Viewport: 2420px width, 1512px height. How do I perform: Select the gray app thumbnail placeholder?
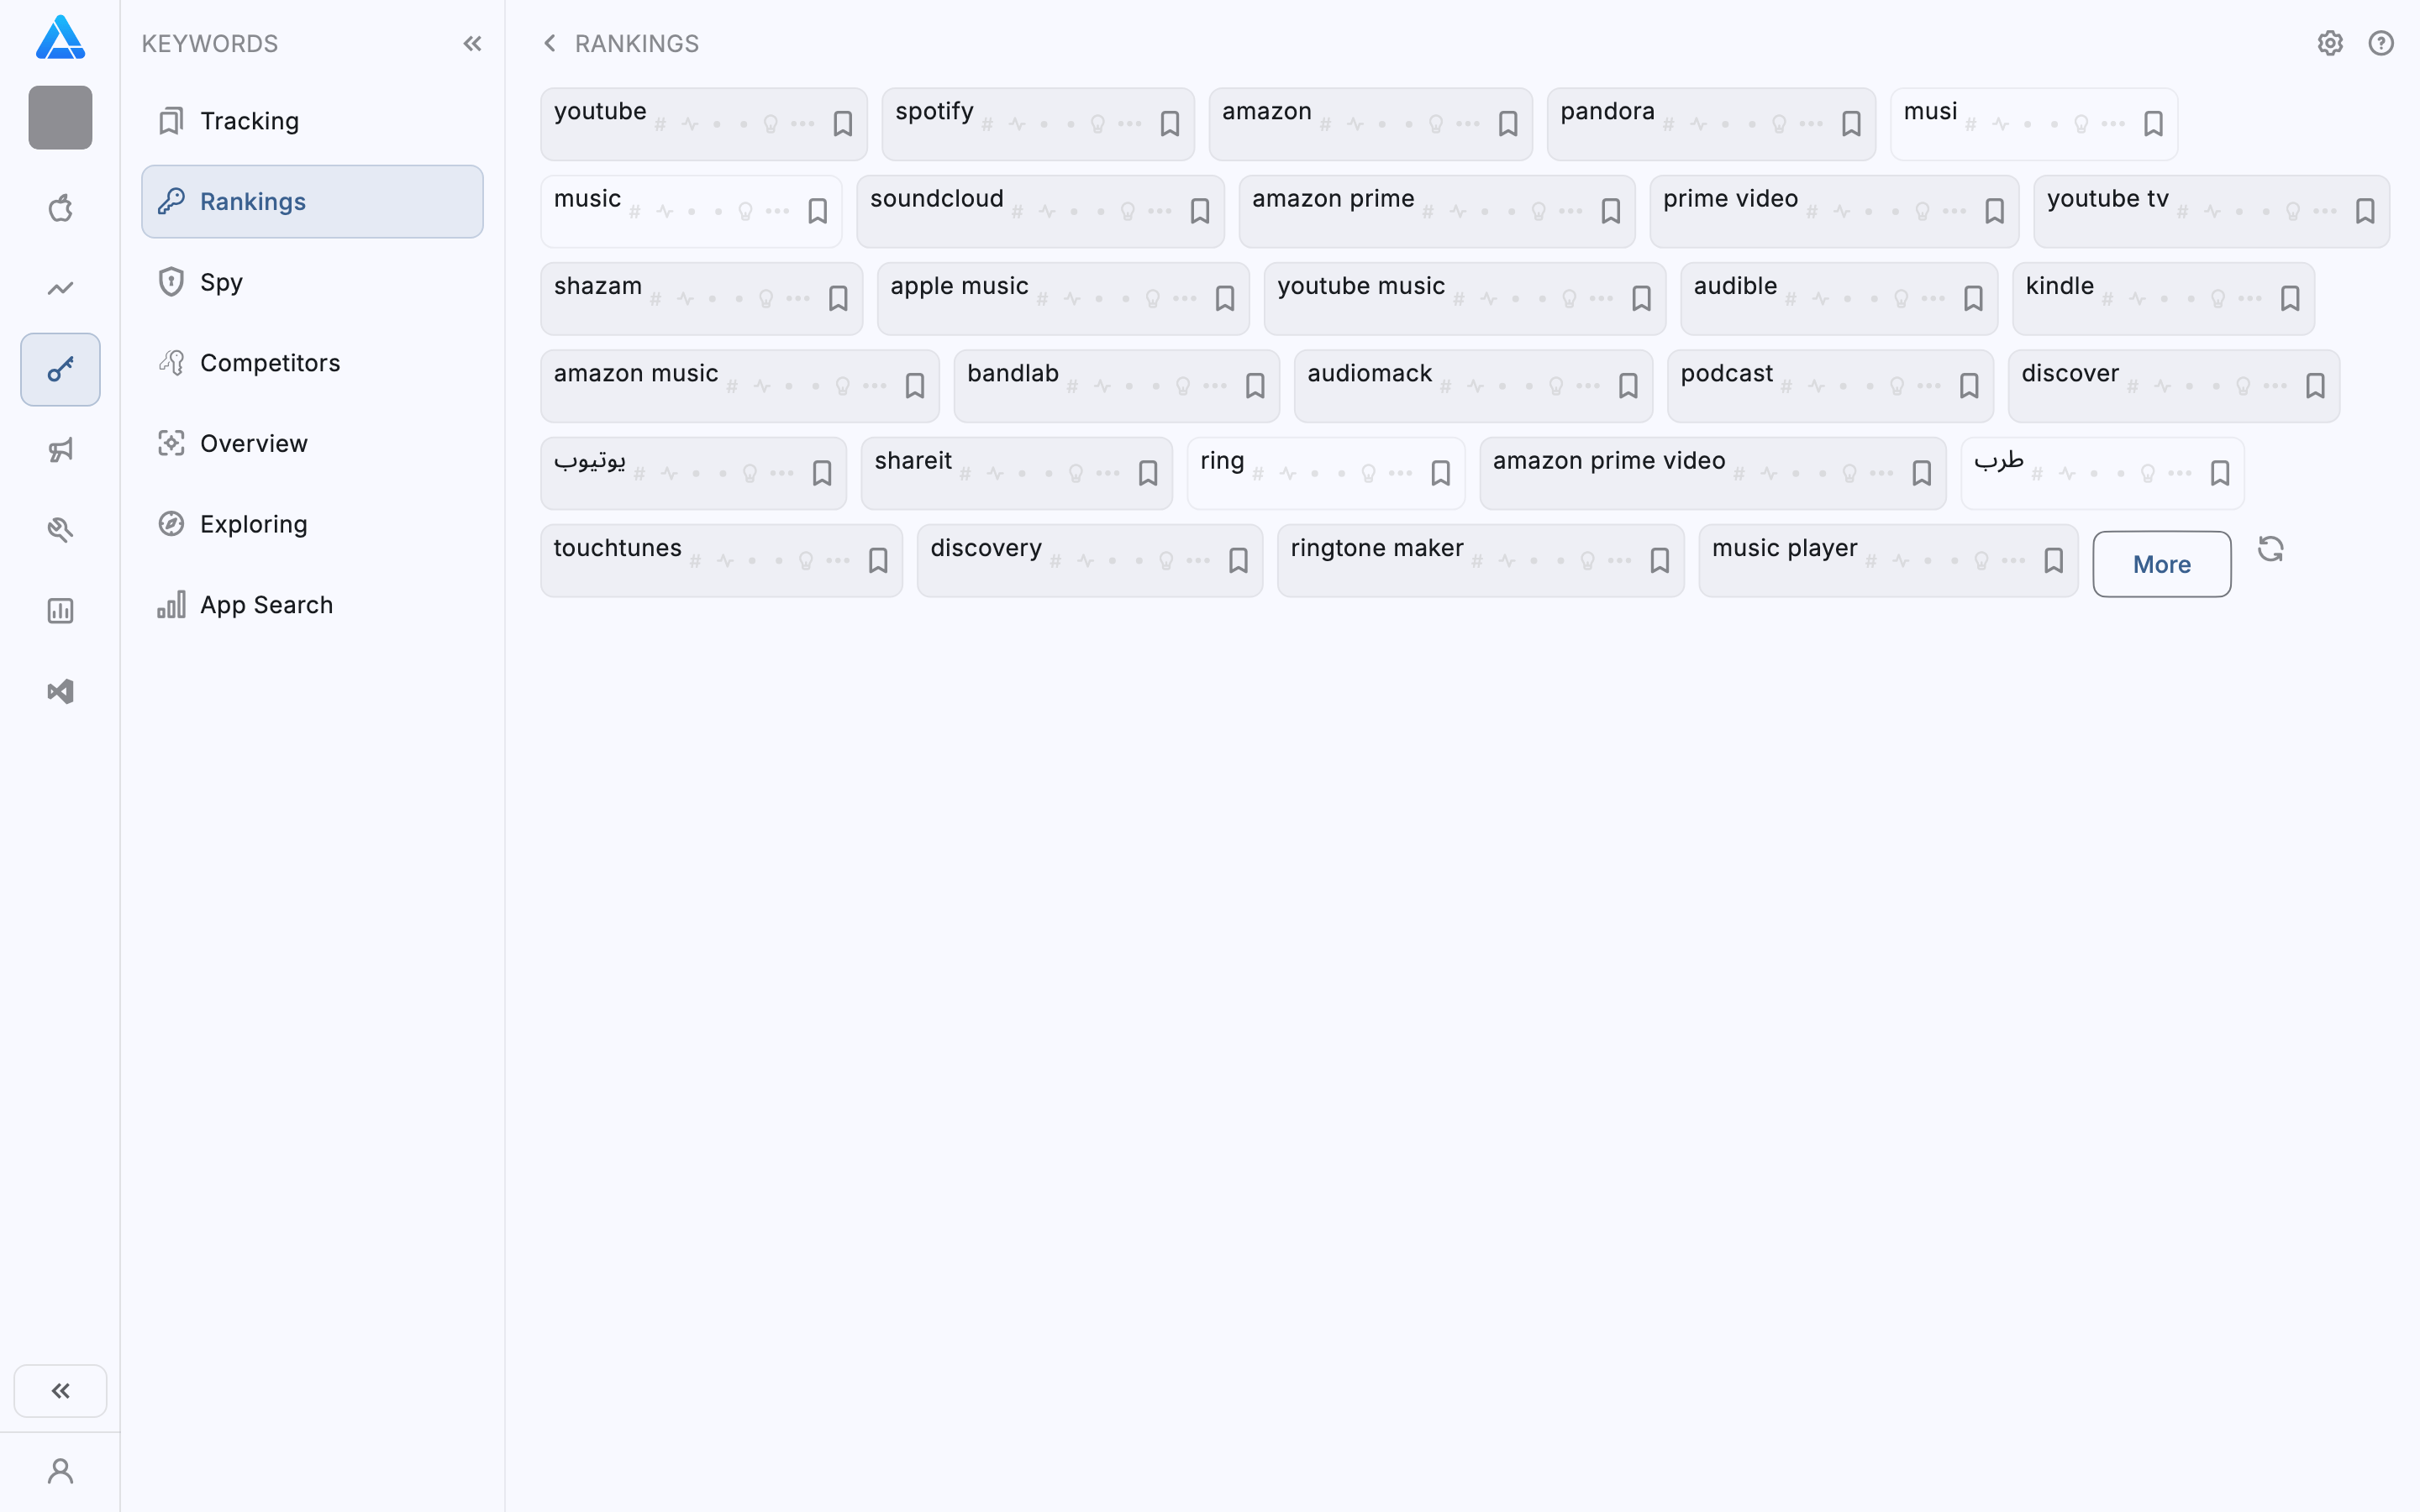coord(60,118)
